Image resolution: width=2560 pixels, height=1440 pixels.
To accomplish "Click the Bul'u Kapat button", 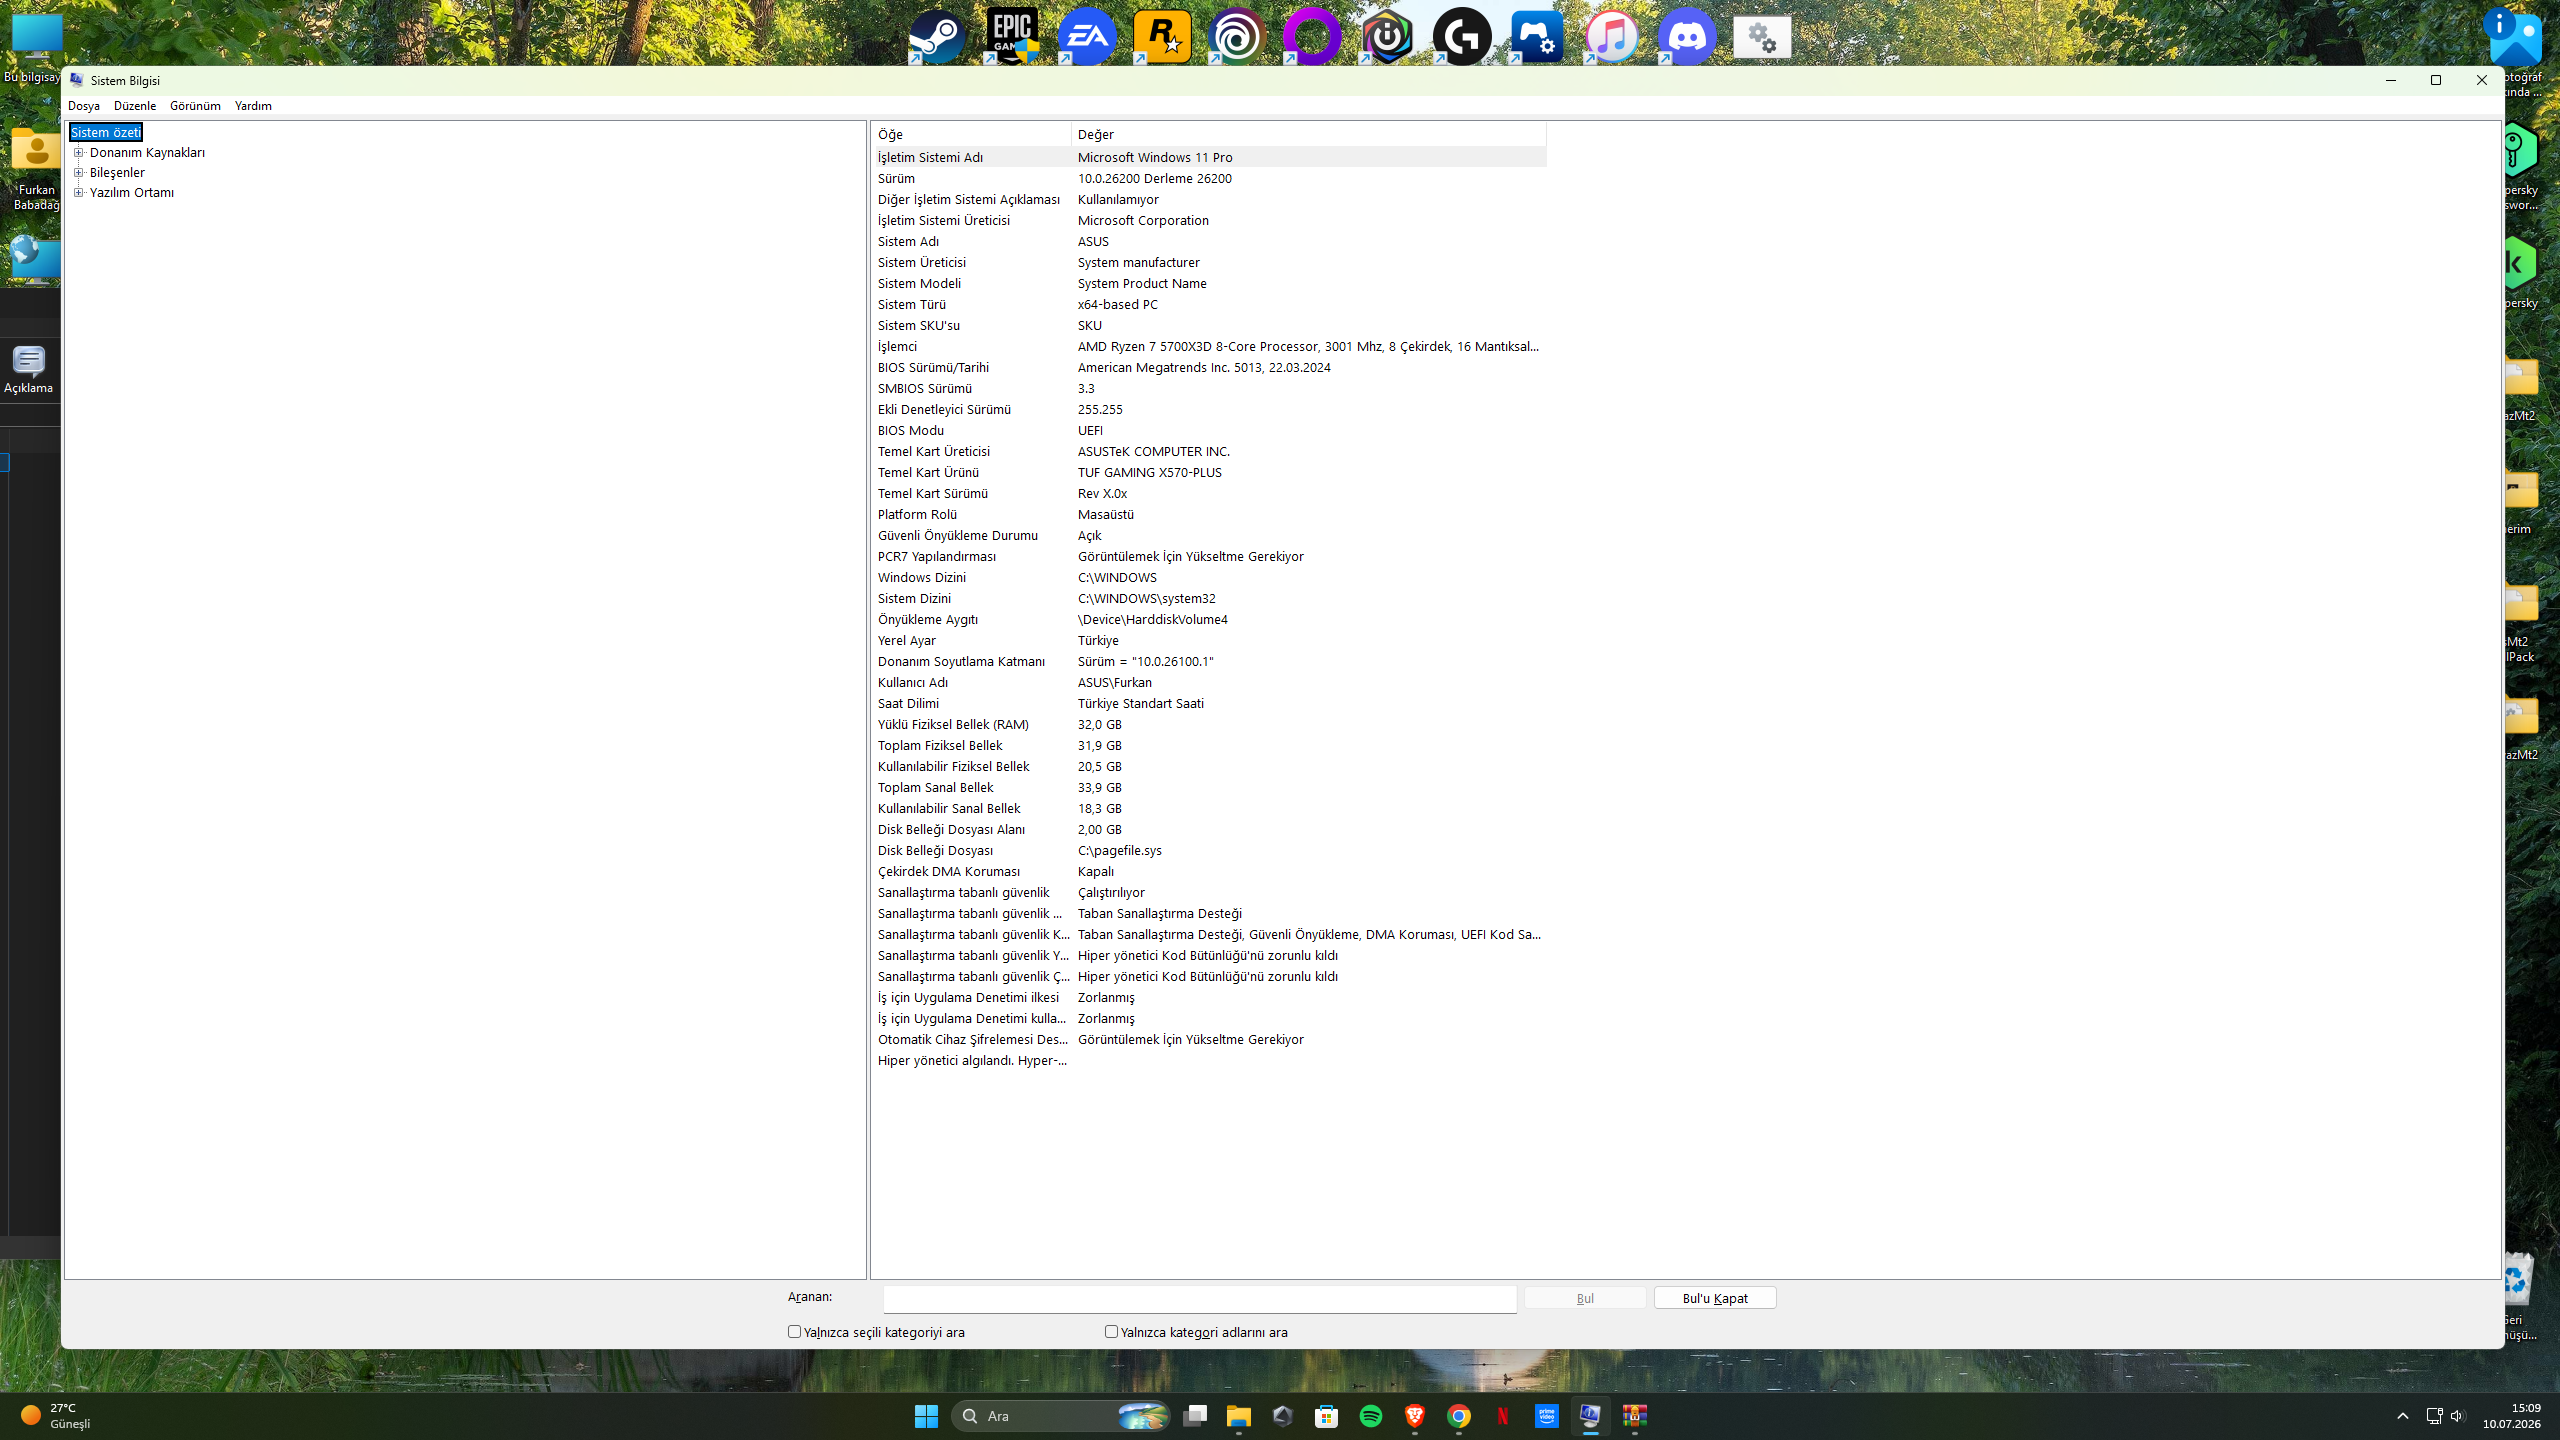I will click(1715, 1298).
